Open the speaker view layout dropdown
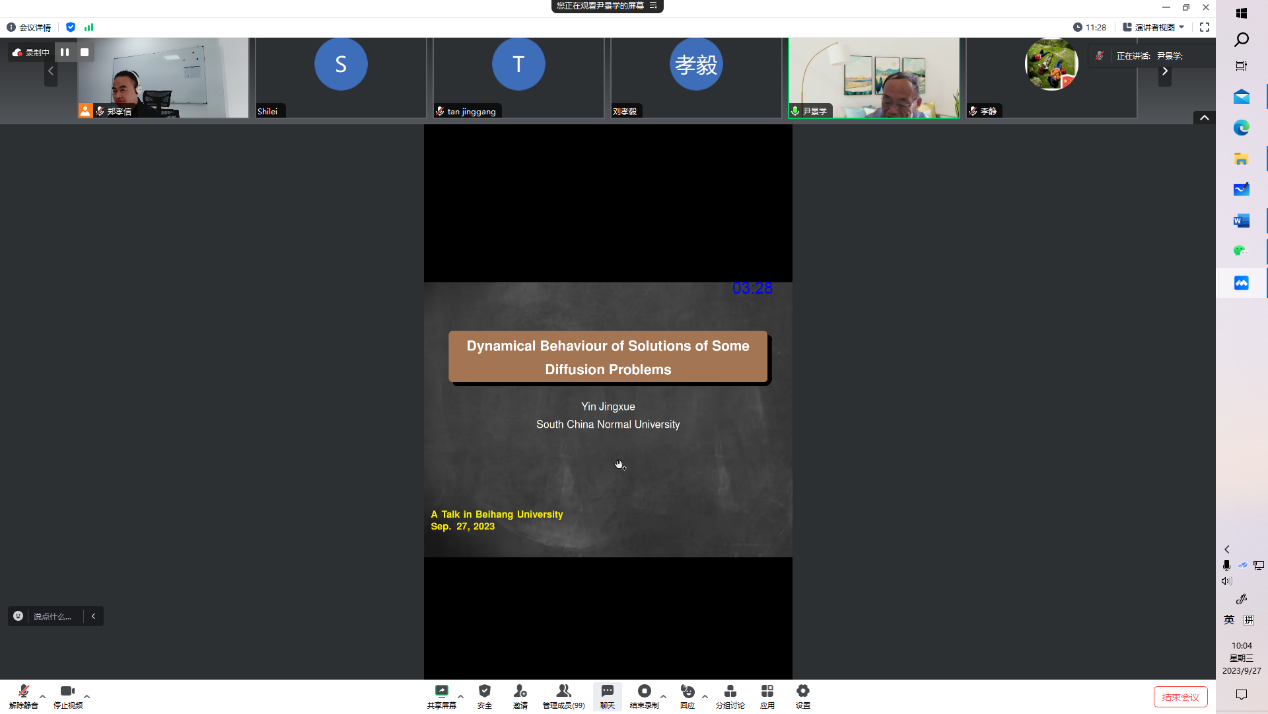Screen dimensions: 1268x714 tap(1154, 27)
